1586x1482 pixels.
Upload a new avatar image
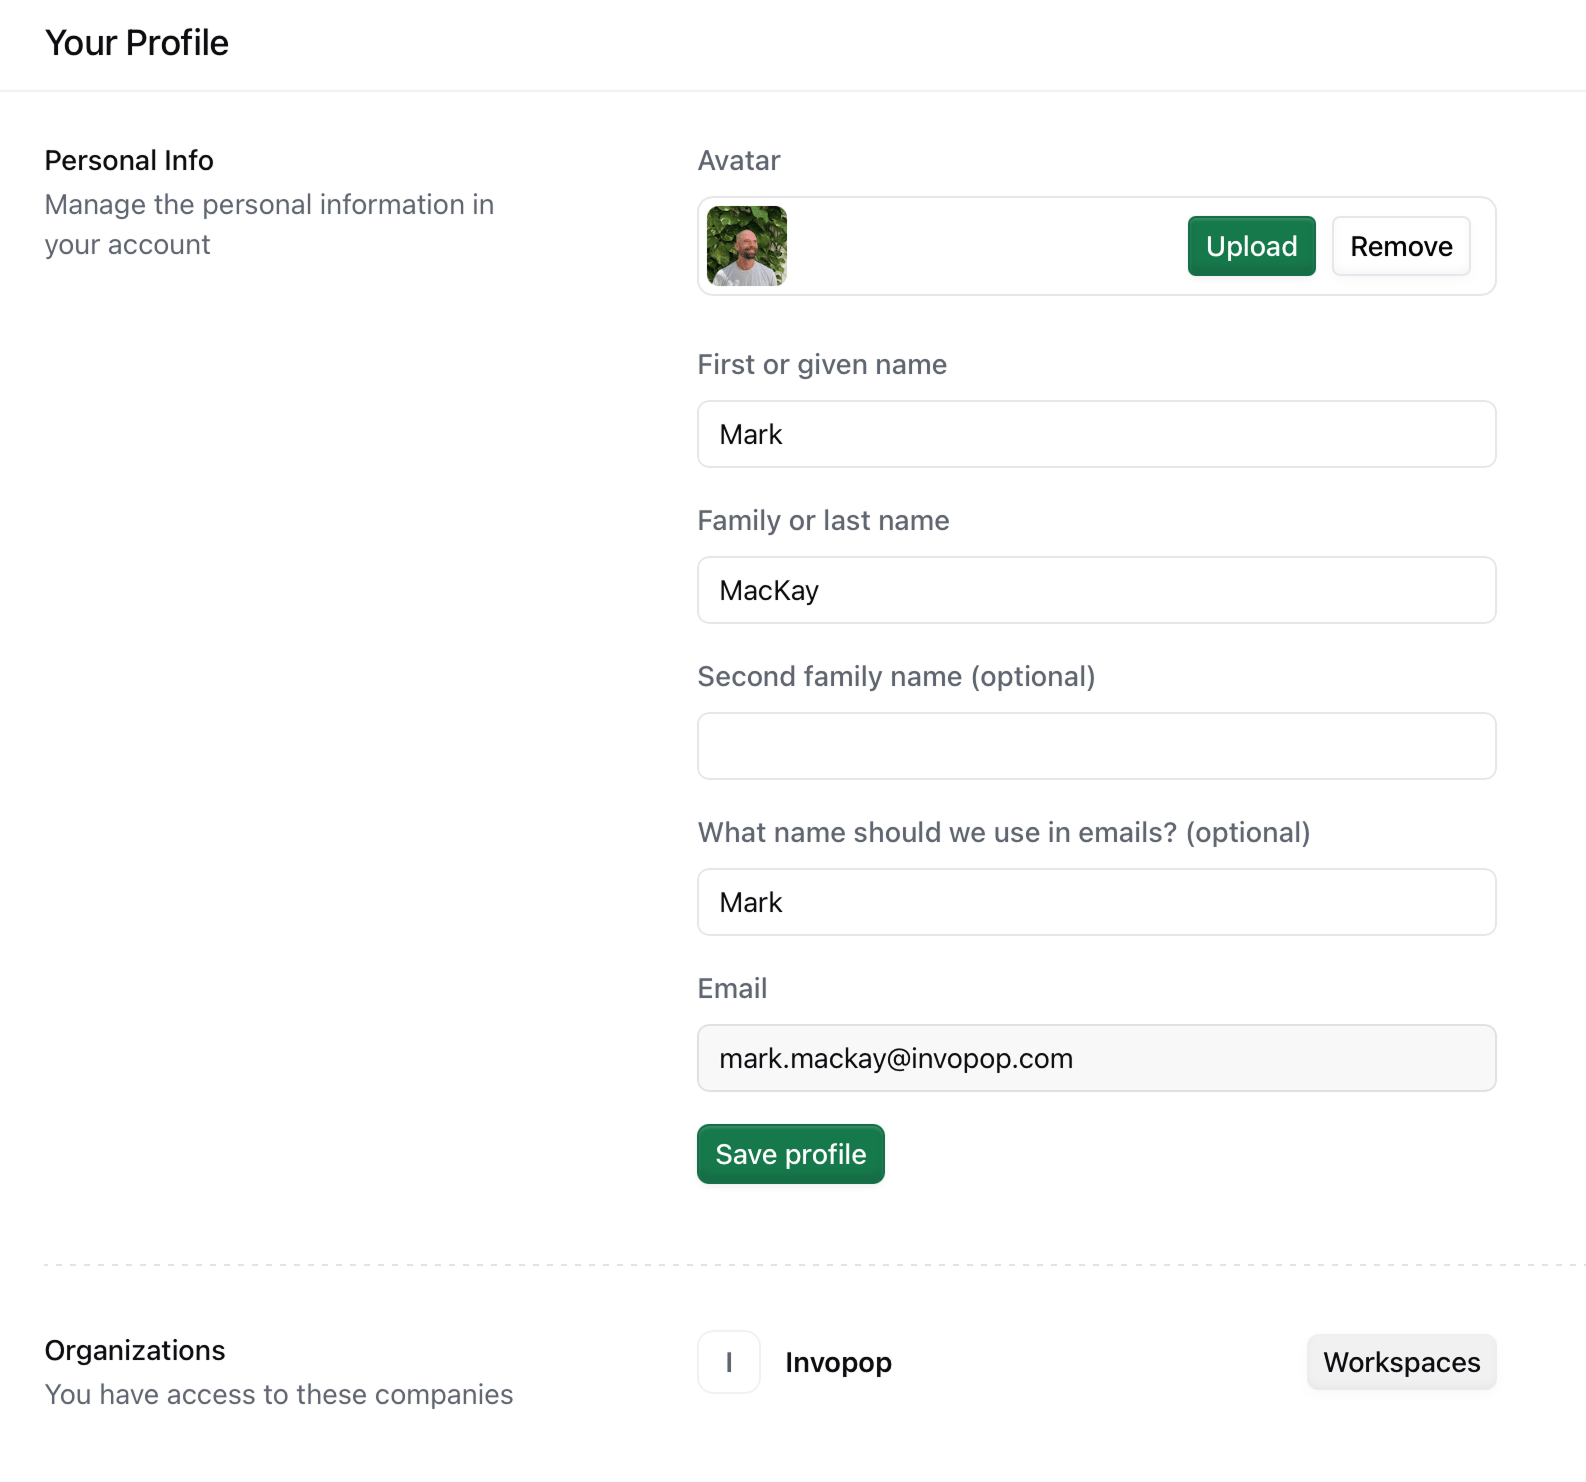[1251, 246]
